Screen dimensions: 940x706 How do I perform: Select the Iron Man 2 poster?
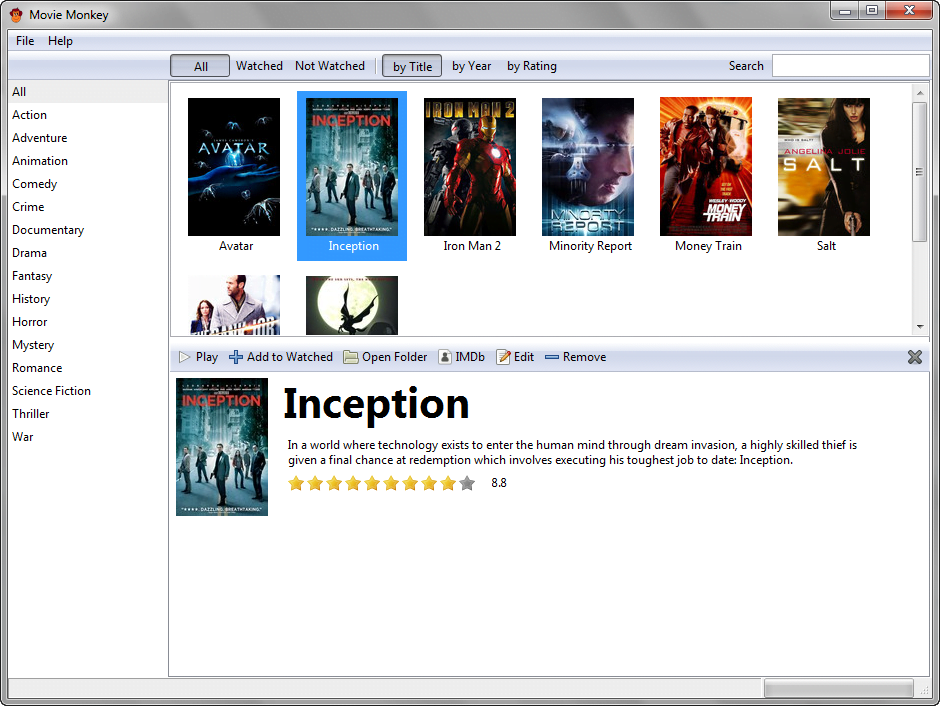(470, 167)
